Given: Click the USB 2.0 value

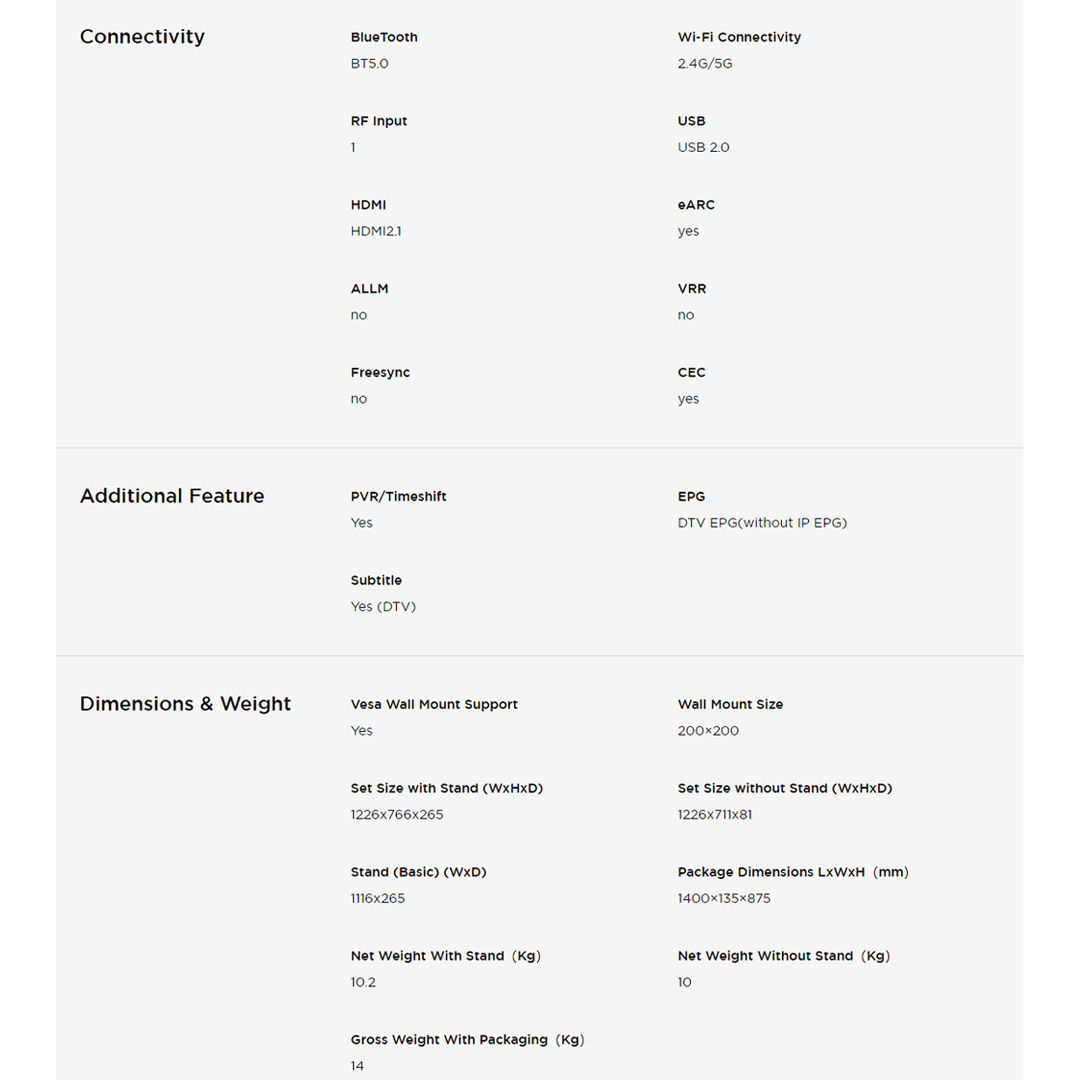Looking at the screenshot, I should click(703, 147).
